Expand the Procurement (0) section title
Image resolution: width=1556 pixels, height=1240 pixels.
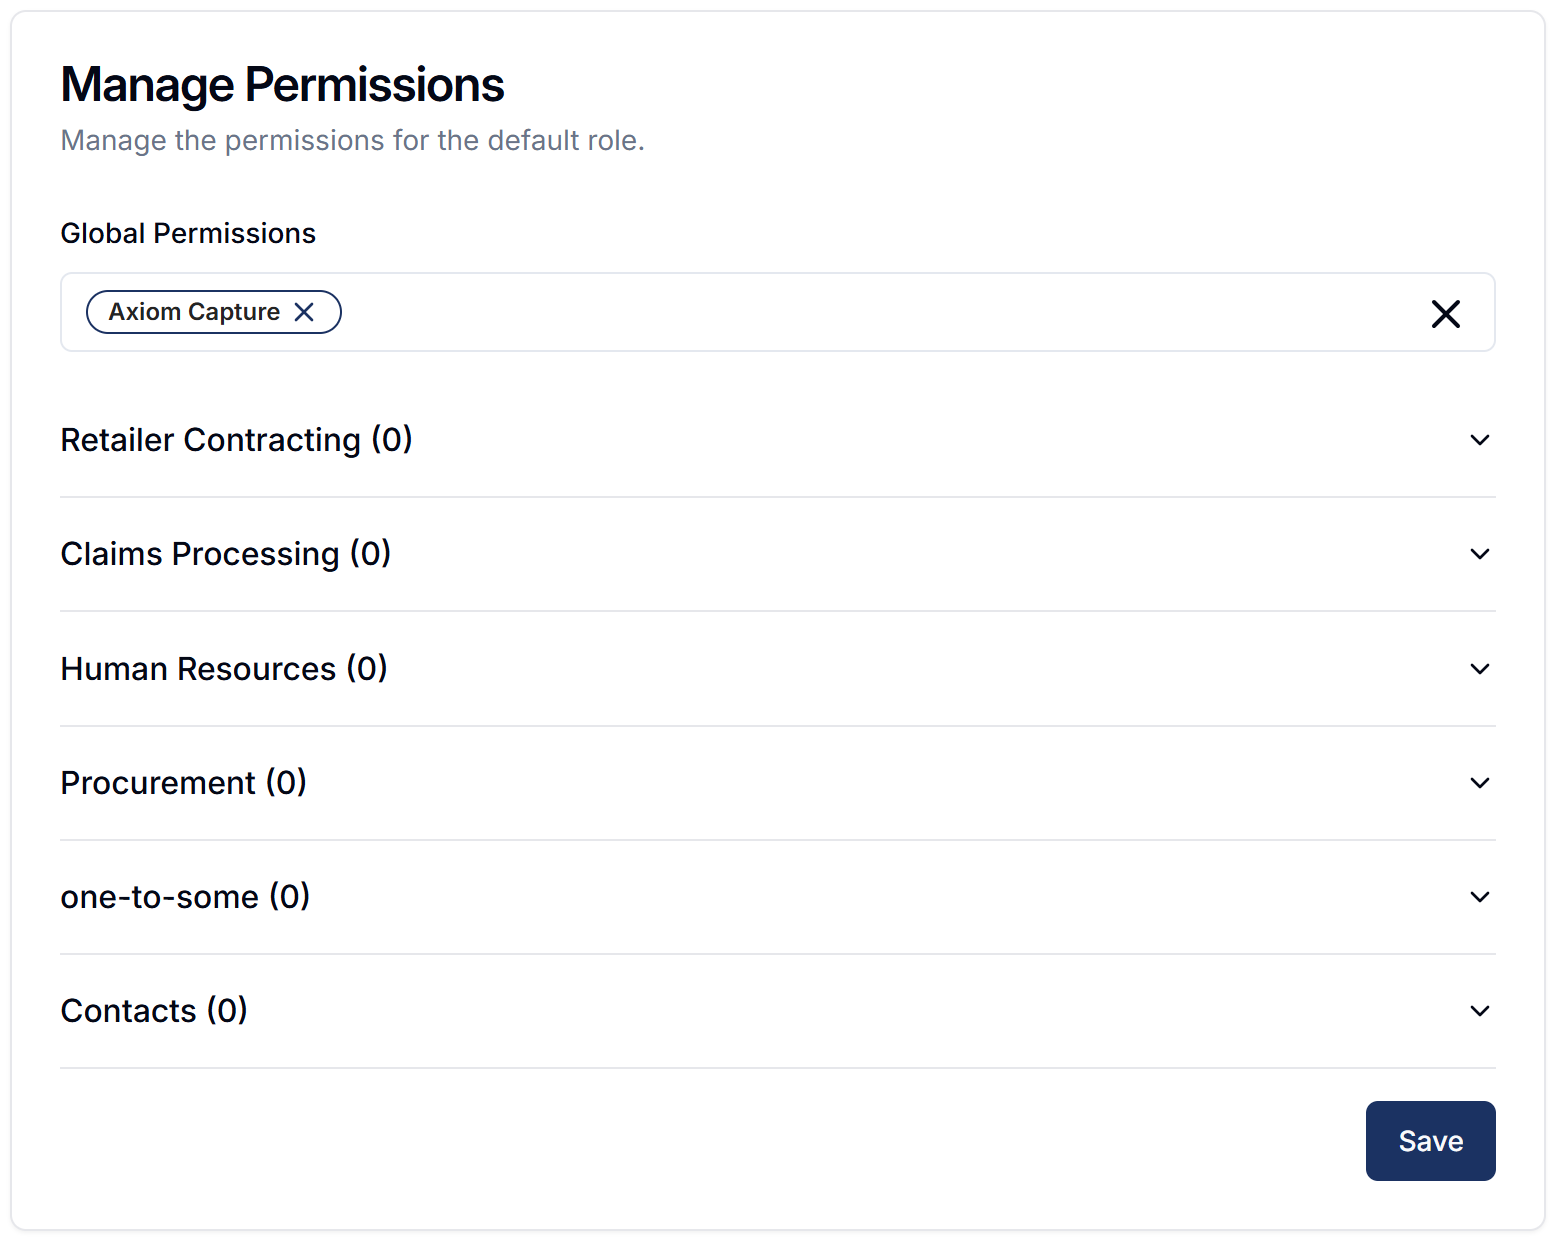tap(183, 783)
